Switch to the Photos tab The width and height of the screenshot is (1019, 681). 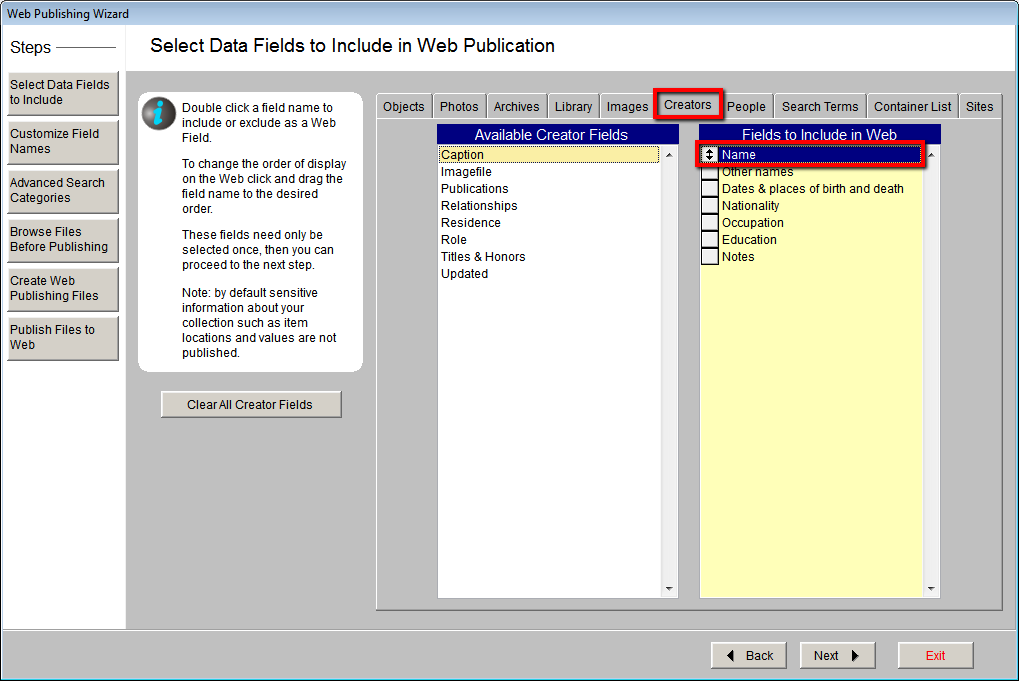click(458, 105)
